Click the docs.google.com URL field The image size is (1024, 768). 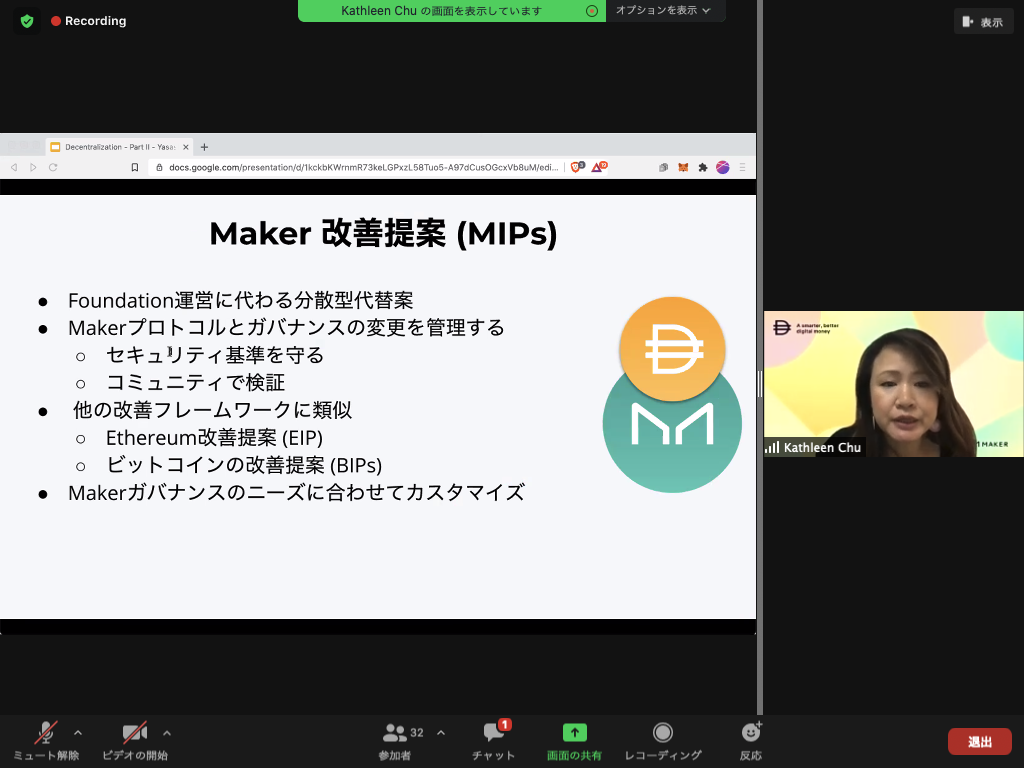pos(363,167)
